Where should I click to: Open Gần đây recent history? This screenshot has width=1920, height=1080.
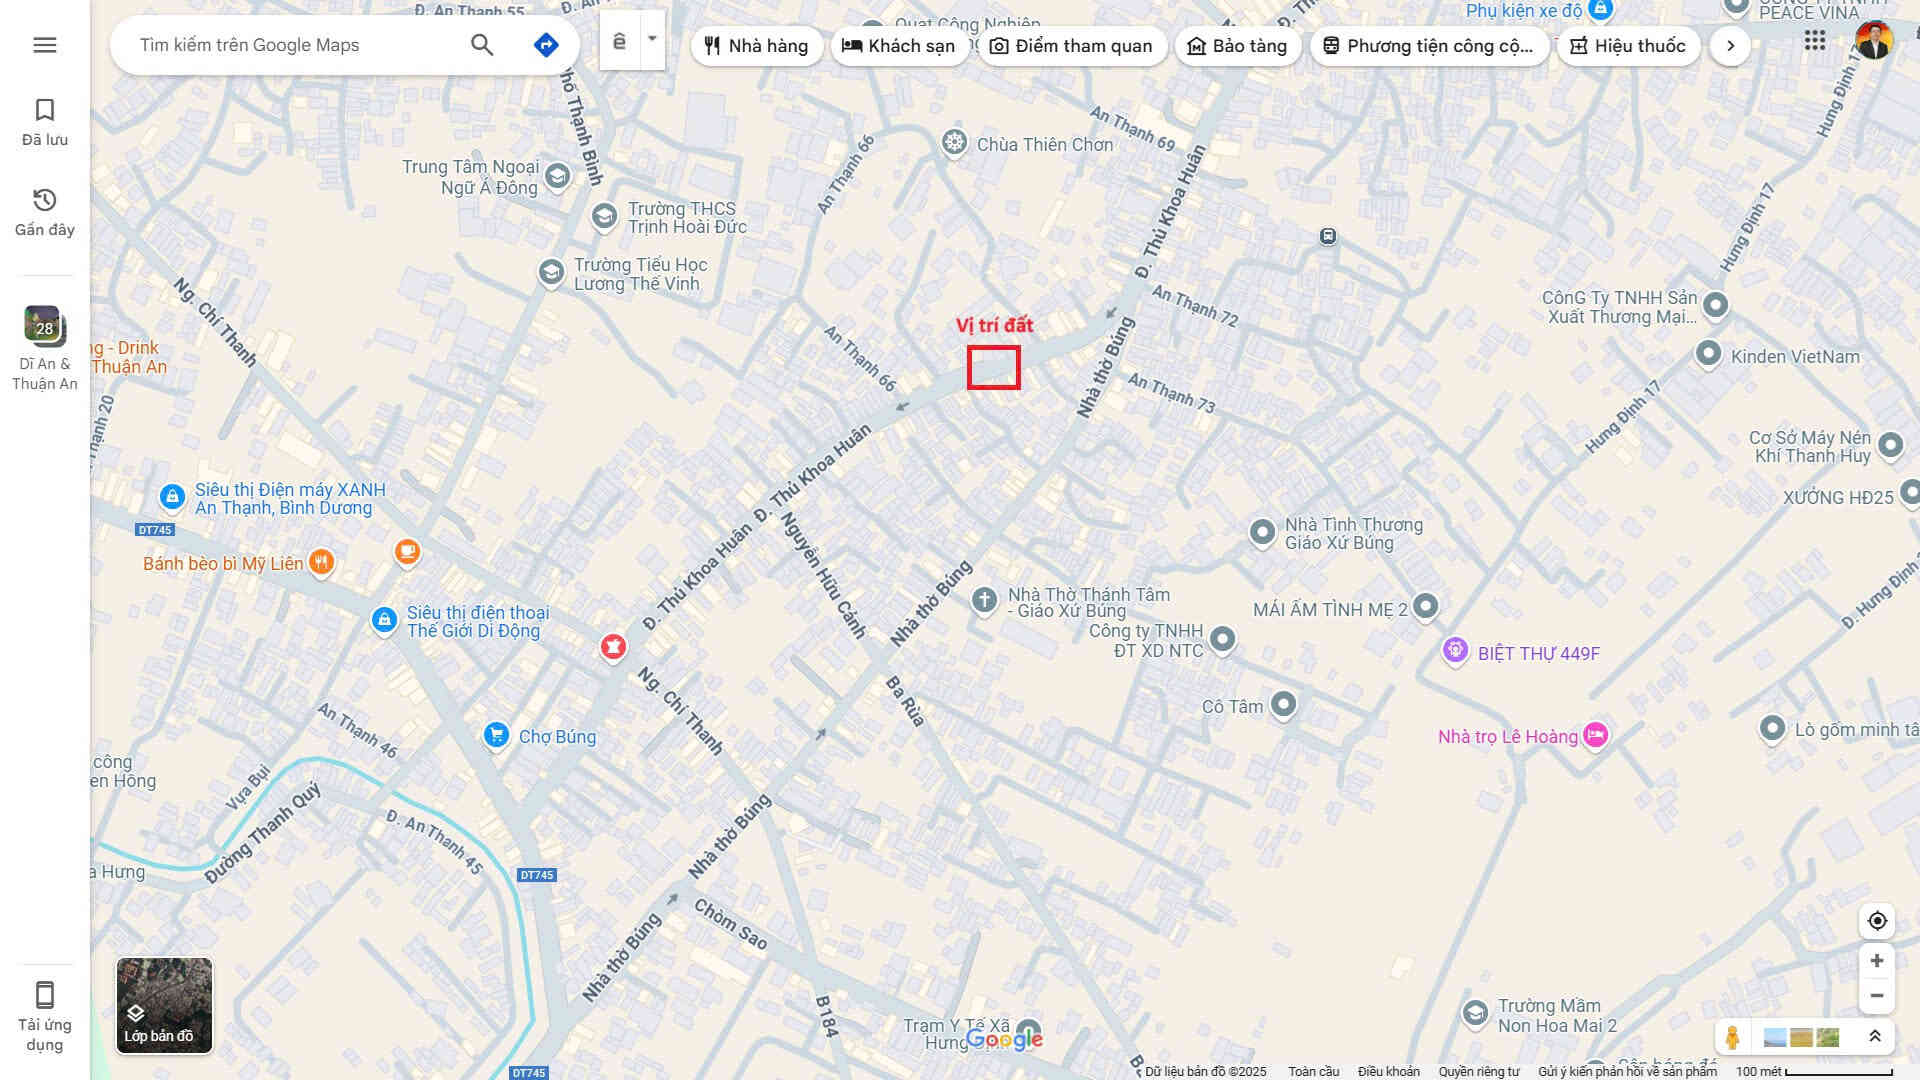(44, 212)
